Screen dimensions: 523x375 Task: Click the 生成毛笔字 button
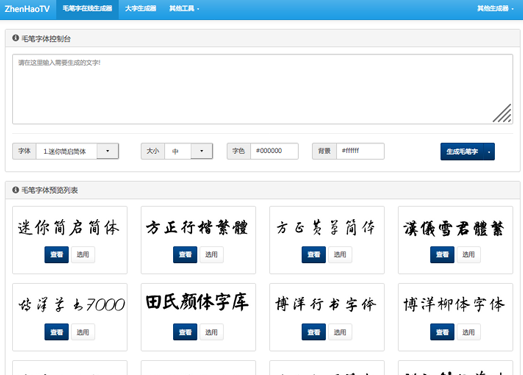(x=462, y=151)
